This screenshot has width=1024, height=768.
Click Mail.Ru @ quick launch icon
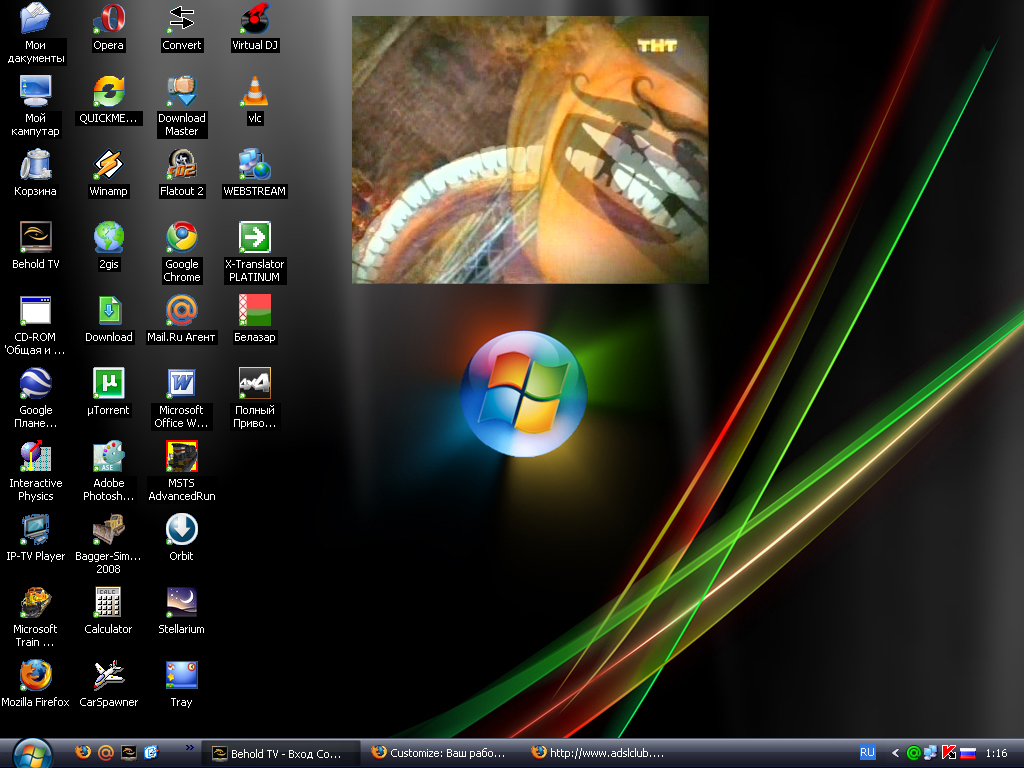coord(105,752)
